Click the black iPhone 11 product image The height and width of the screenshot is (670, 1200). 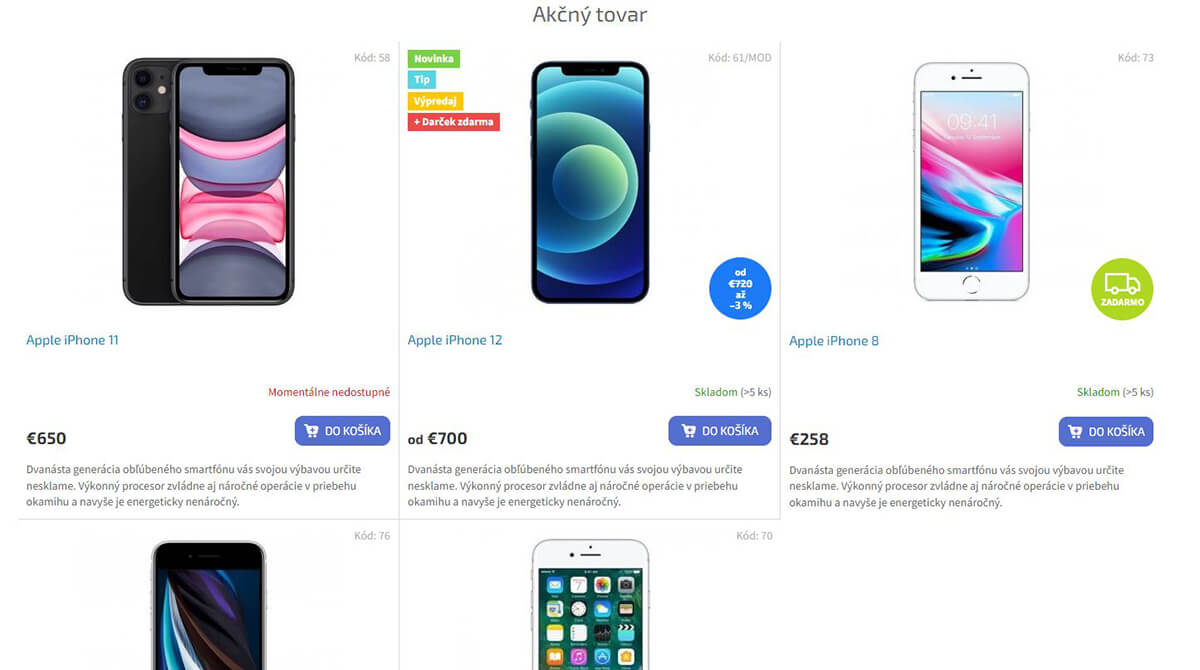pos(208,181)
